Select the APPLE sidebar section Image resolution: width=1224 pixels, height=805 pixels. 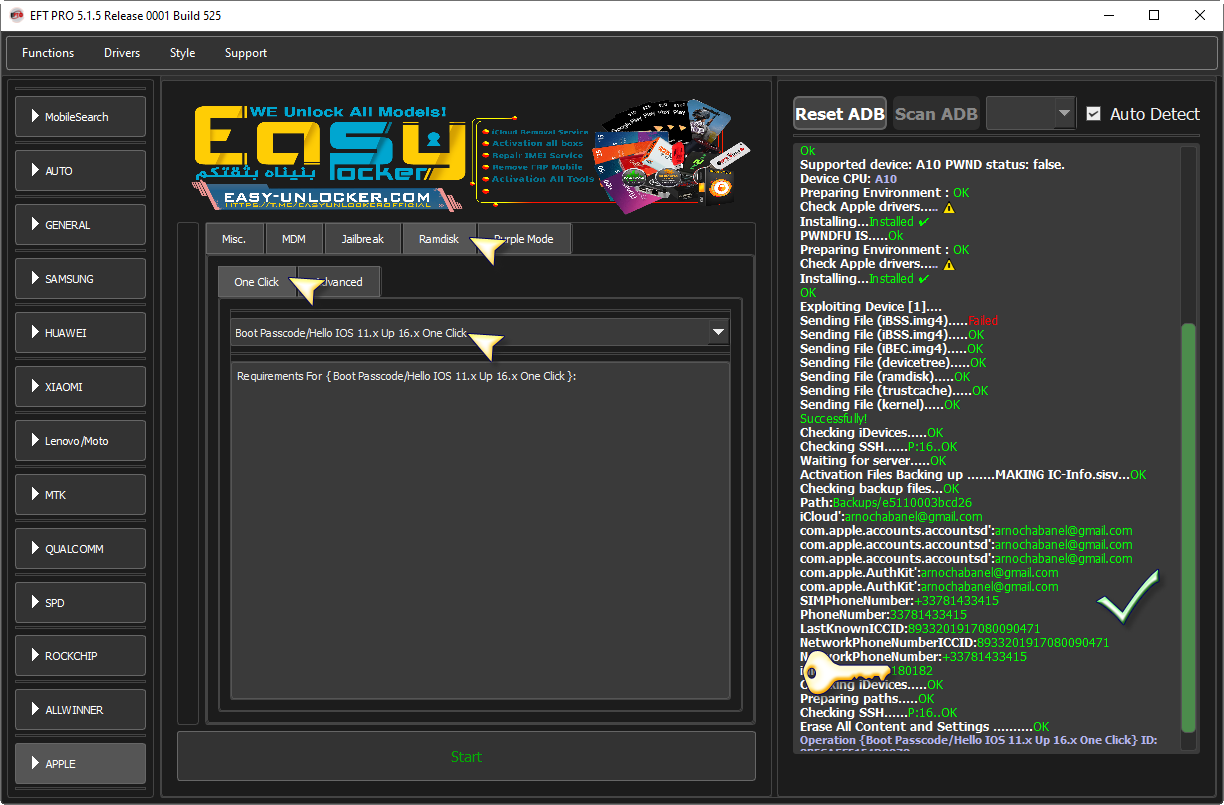[x=81, y=764]
